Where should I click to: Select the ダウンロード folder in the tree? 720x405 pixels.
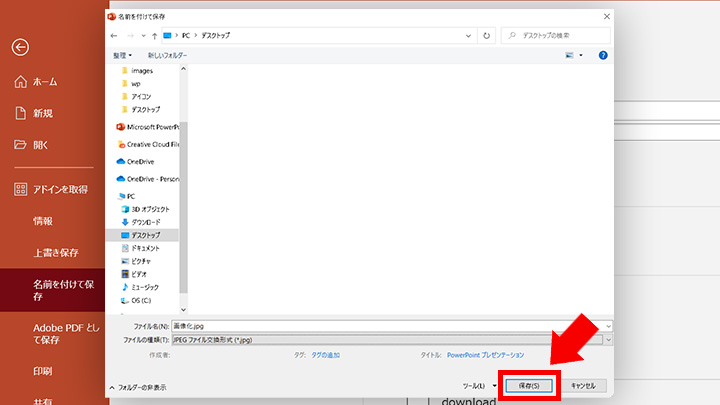tap(146, 221)
